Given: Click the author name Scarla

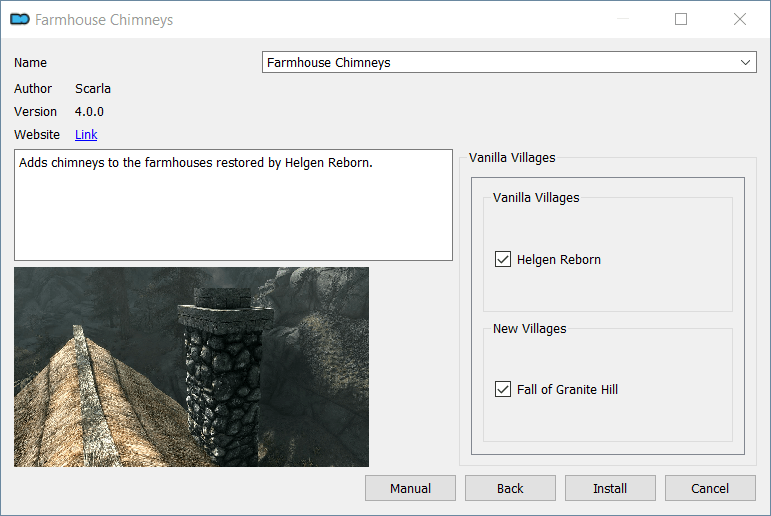Looking at the screenshot, I should 93,89.
